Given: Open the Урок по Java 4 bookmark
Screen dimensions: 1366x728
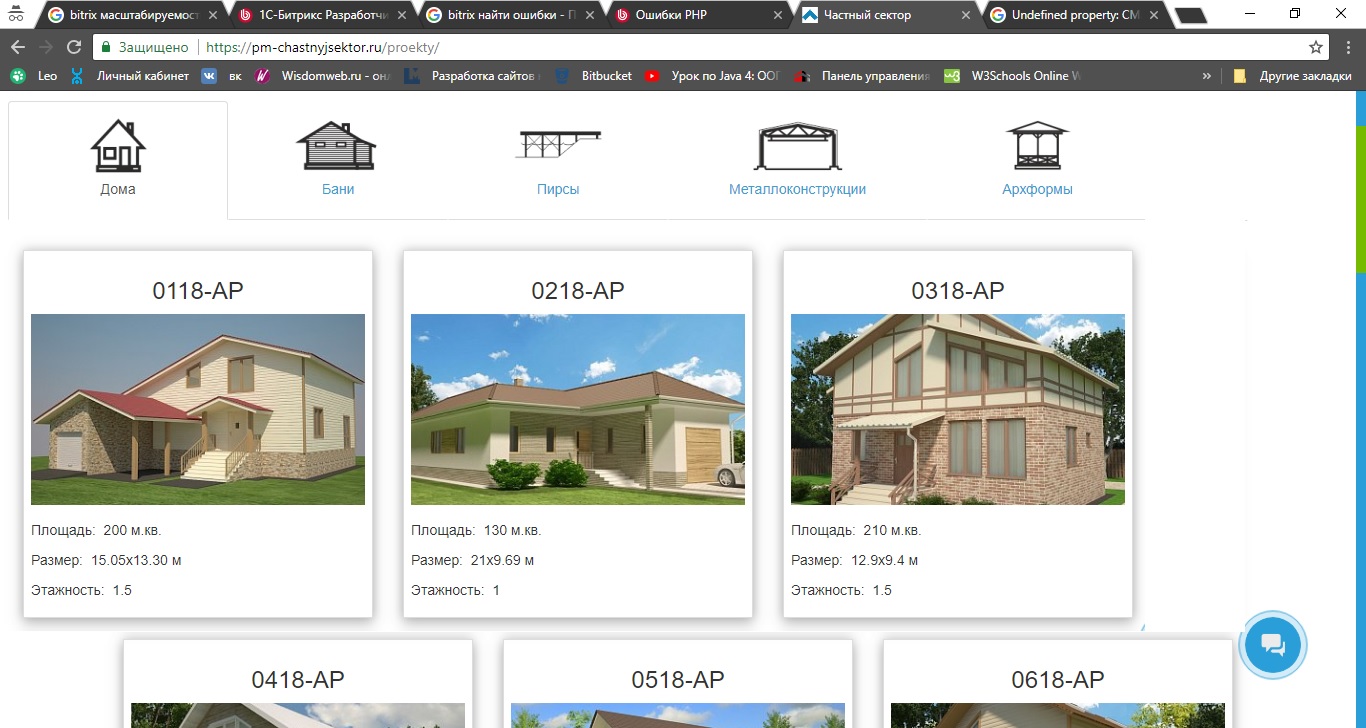Looking at the screenshot, I should [x=714, y=76].
